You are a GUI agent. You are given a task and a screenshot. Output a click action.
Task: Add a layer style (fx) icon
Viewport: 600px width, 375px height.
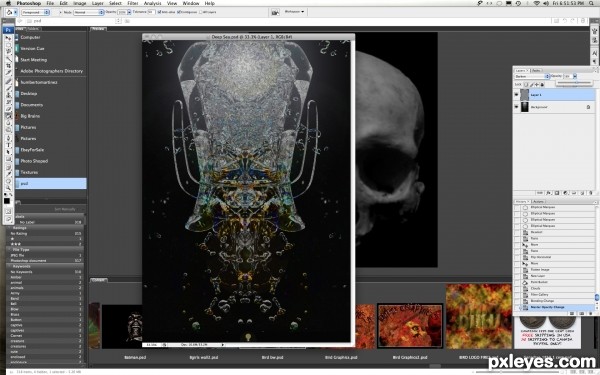548,193
